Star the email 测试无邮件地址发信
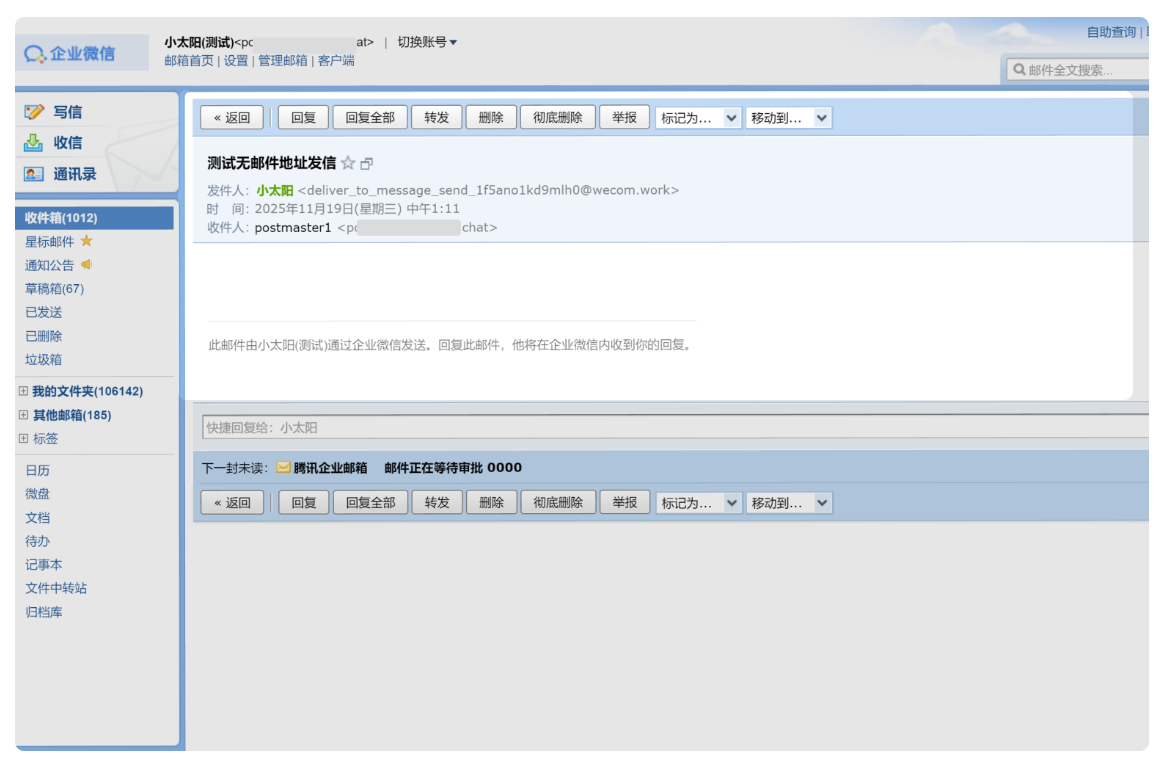The height and width of the screenshot is (759, 1155). (346, 162)
